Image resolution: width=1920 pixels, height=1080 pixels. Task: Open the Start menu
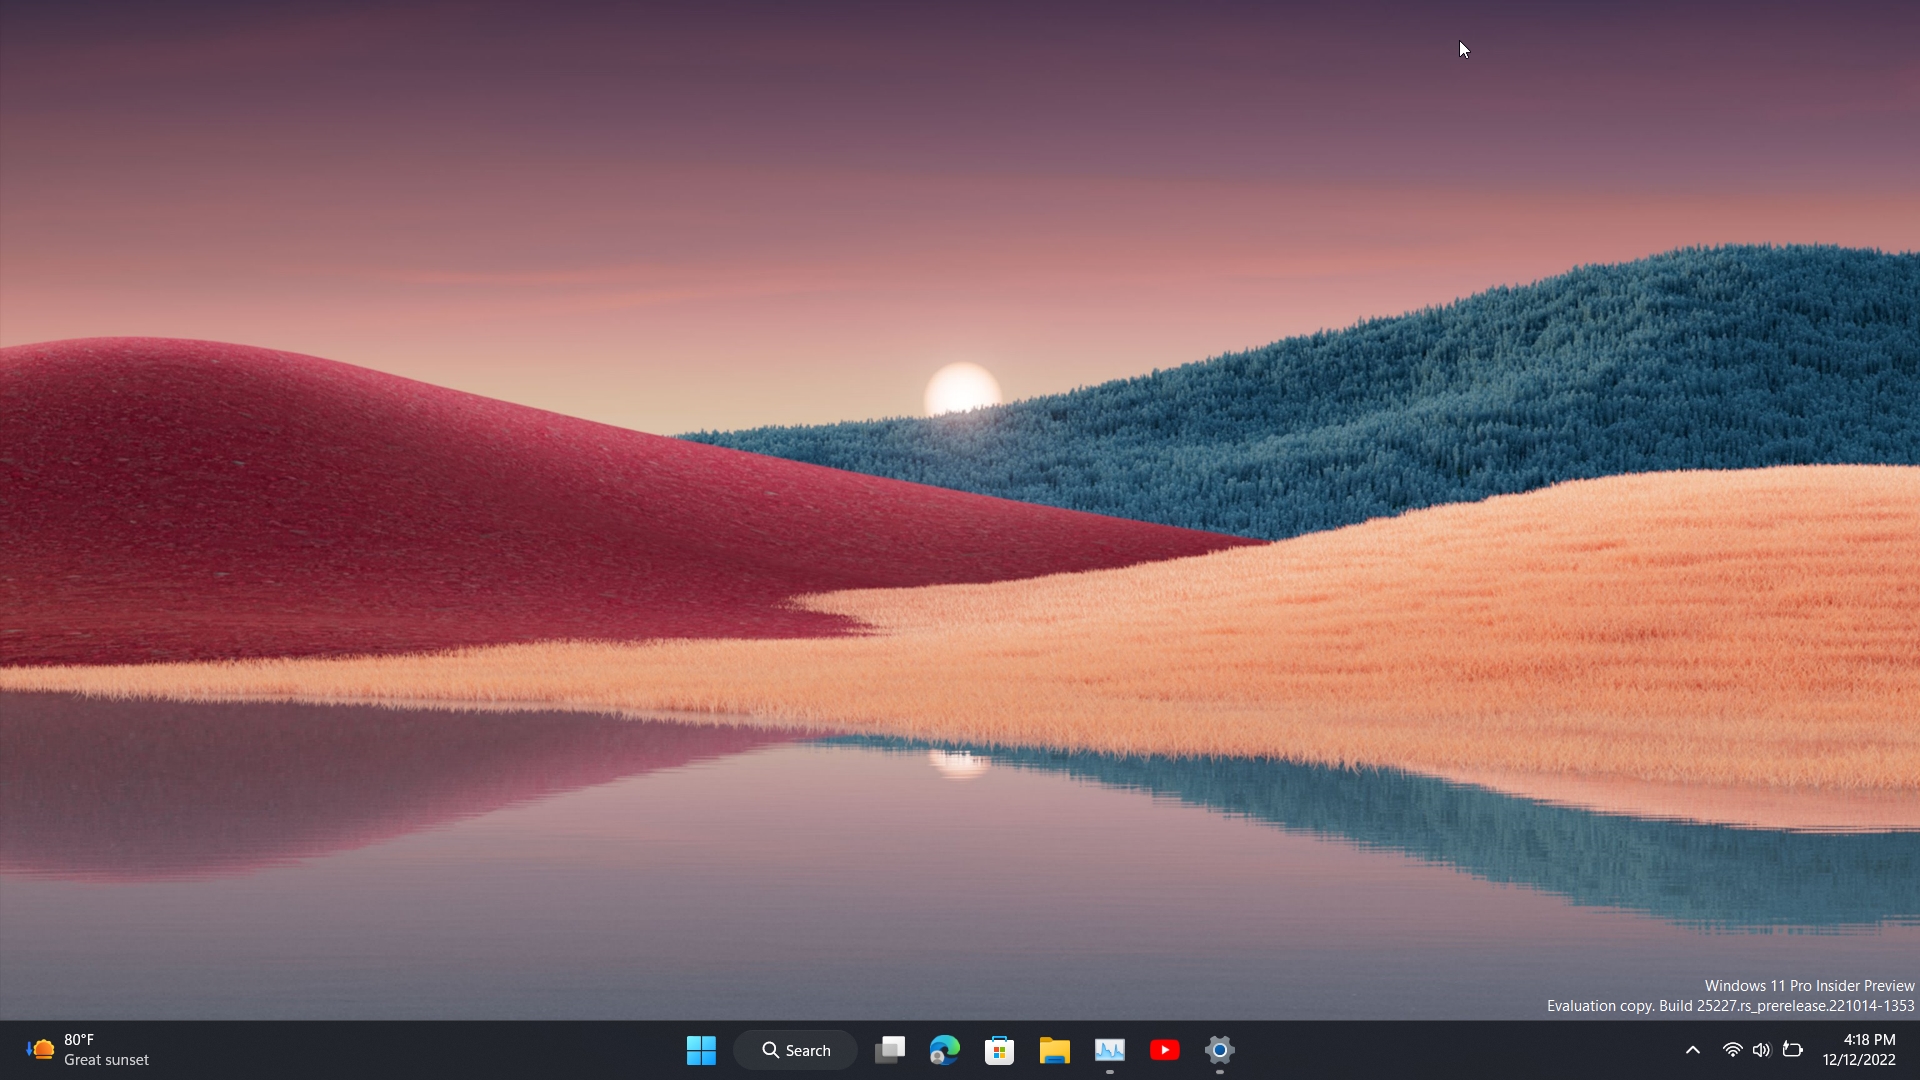point(701,1050)
